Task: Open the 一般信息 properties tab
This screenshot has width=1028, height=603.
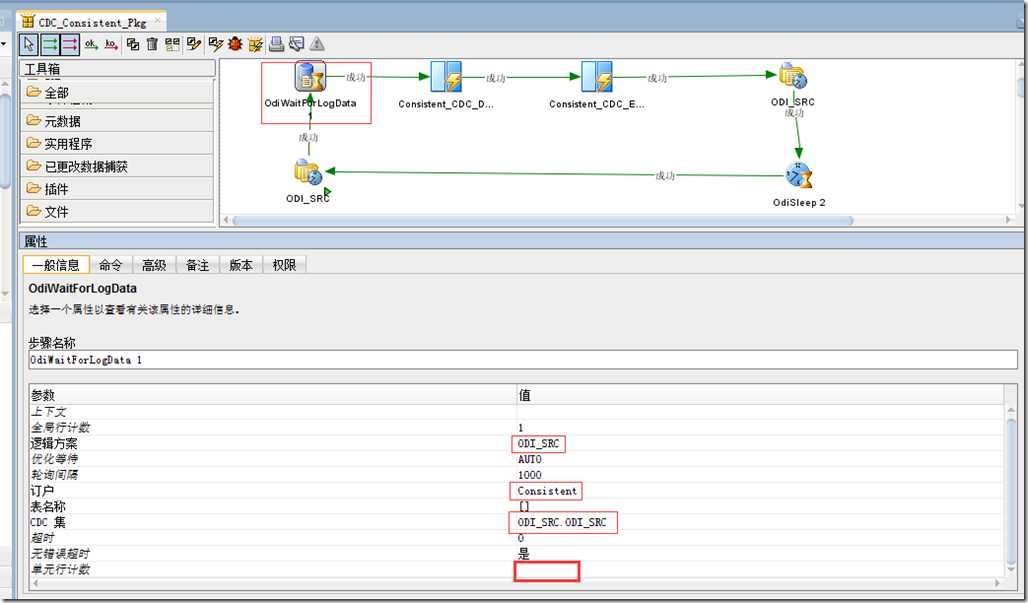Action: coord(56,265)
